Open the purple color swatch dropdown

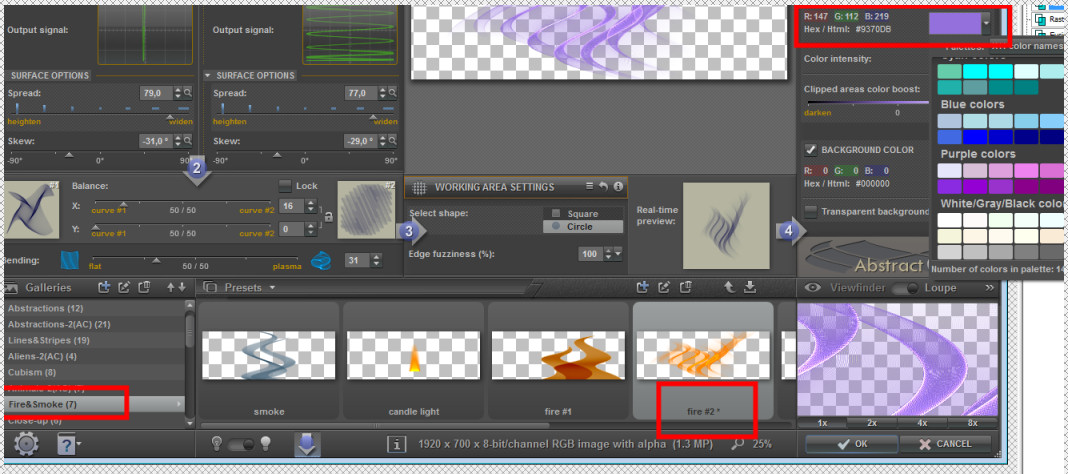(987, 22)
